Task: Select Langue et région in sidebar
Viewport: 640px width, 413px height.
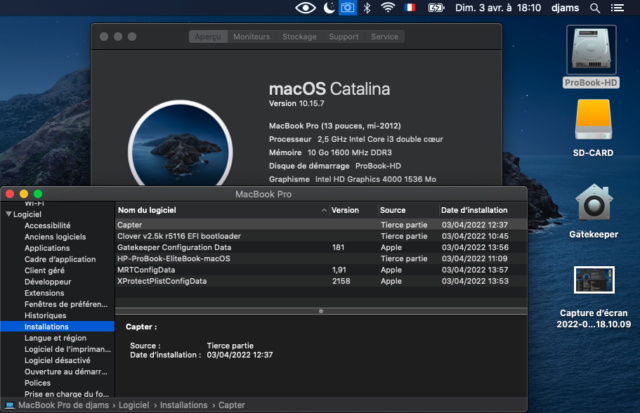Action: (55, 338)
